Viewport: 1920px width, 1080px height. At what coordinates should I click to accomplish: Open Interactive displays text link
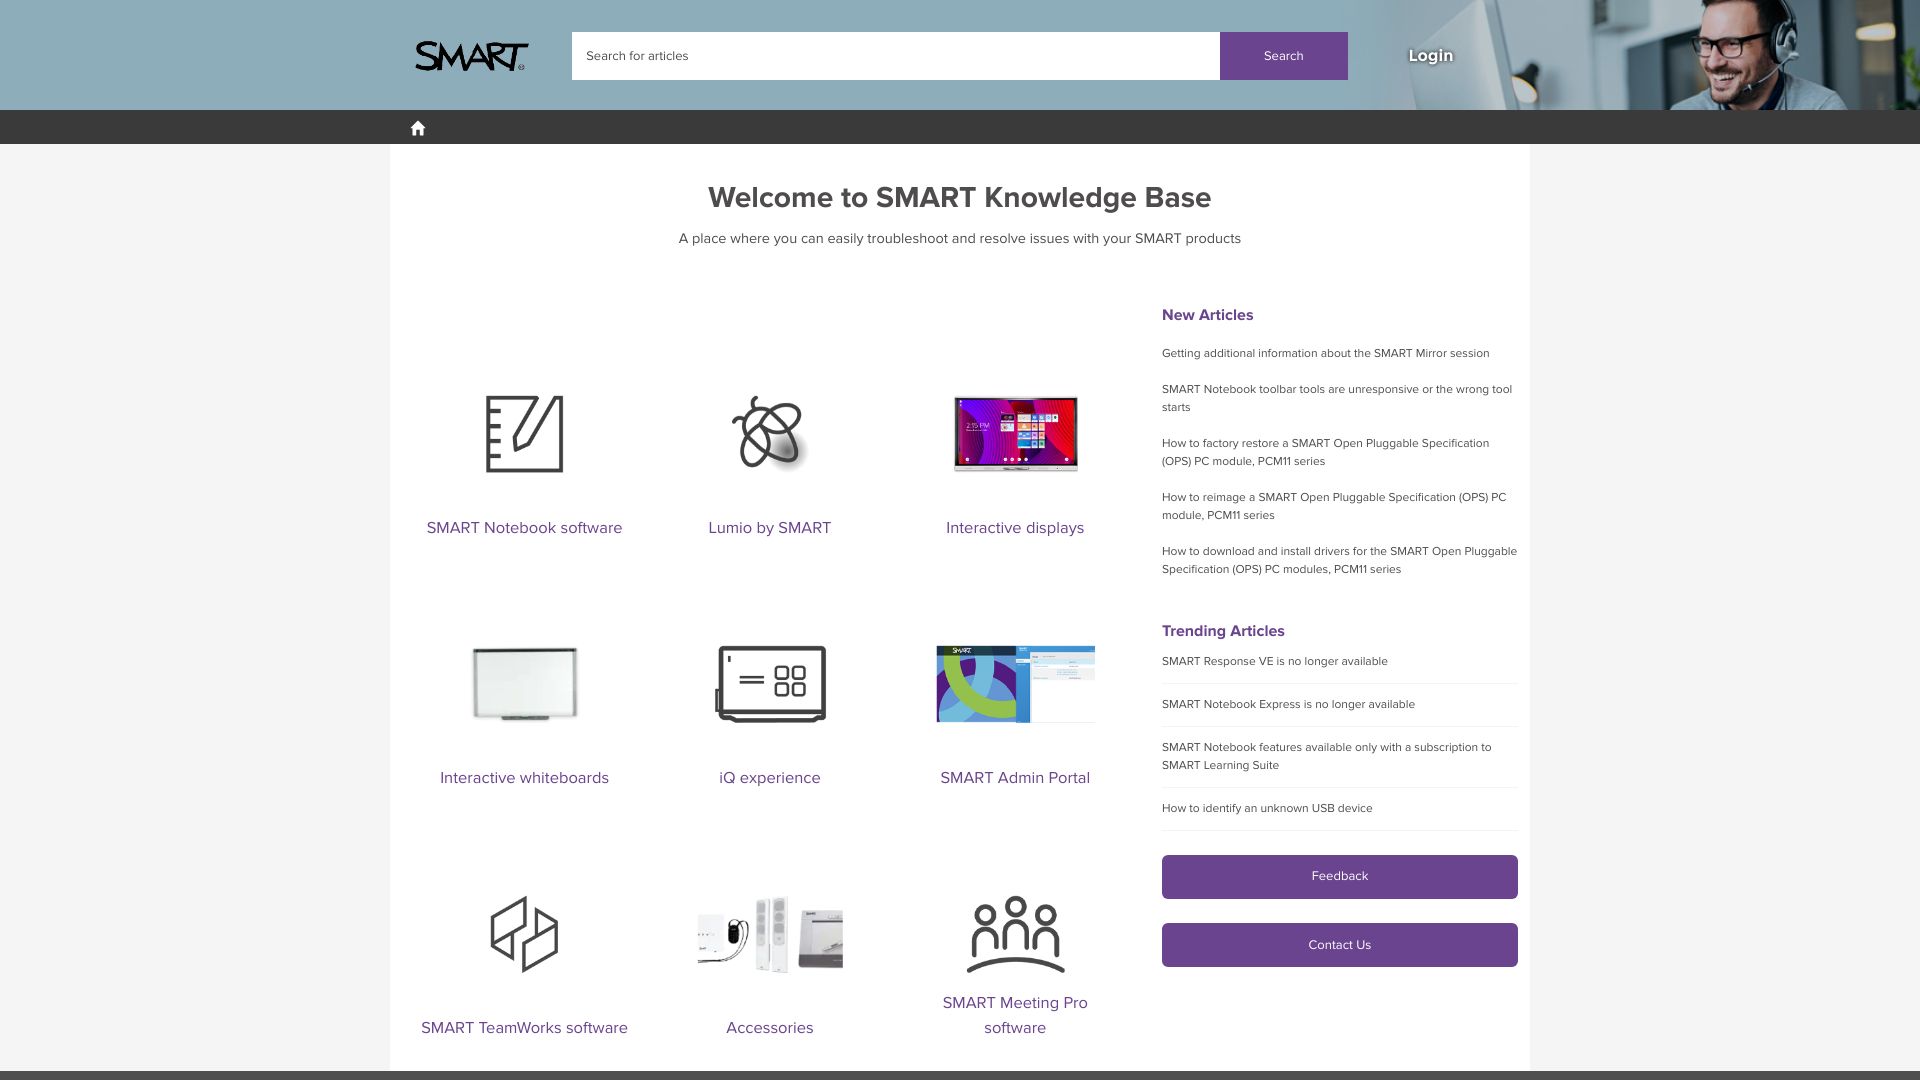[1015, 528]
